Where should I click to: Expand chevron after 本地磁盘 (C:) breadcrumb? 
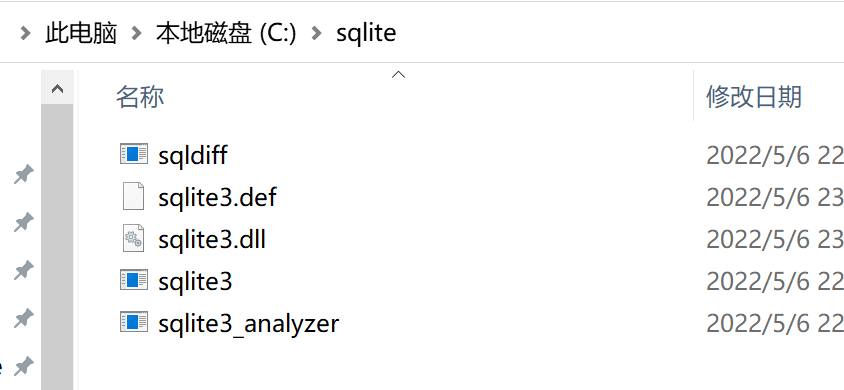coord(317,33)
